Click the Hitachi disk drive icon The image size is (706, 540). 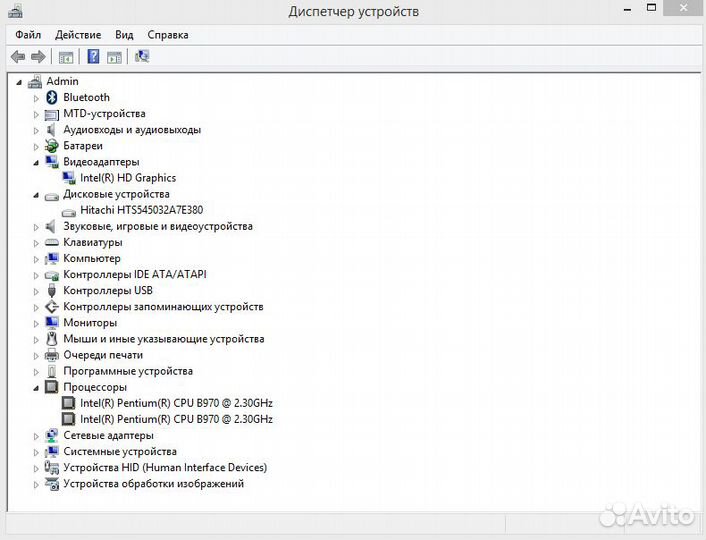point(69,212)
